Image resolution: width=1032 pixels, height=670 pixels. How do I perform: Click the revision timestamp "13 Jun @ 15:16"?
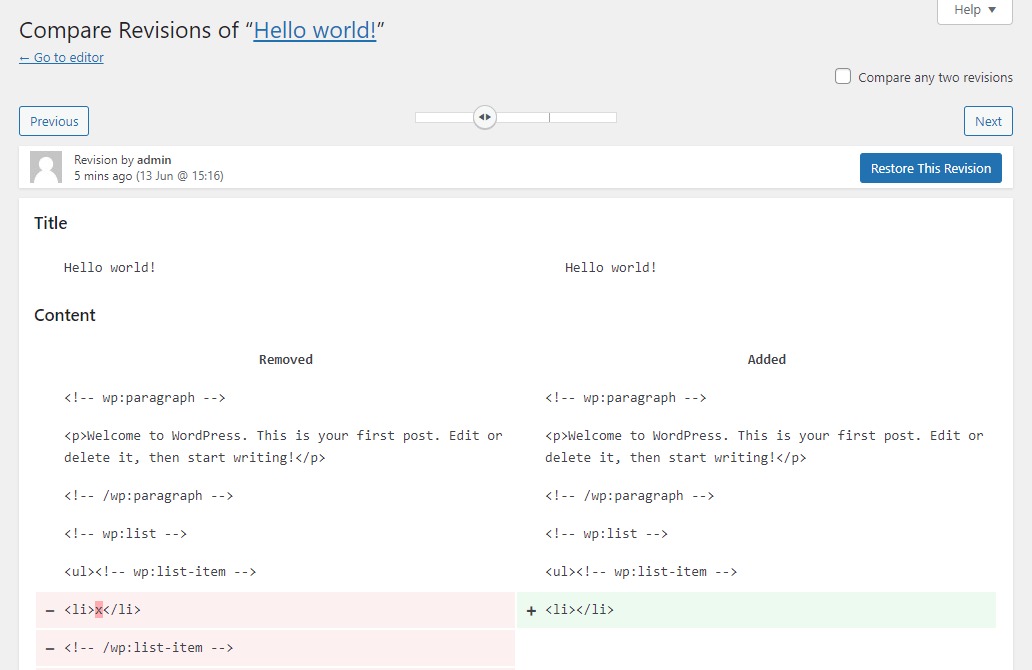[x=180, y=176]
